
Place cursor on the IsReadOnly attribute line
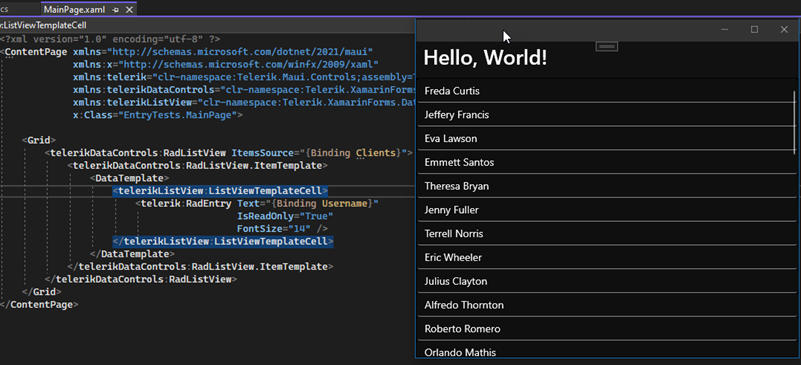[285, 216]
